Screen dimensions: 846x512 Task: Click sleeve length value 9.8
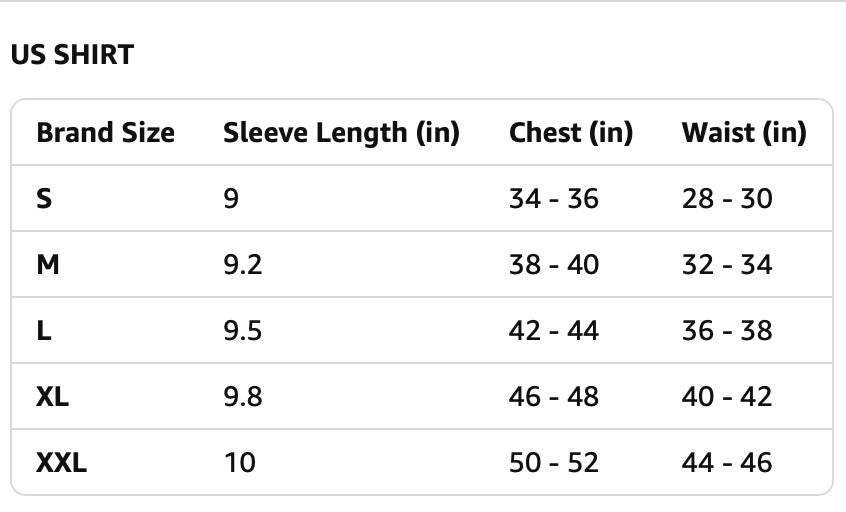tap(242, 397)
